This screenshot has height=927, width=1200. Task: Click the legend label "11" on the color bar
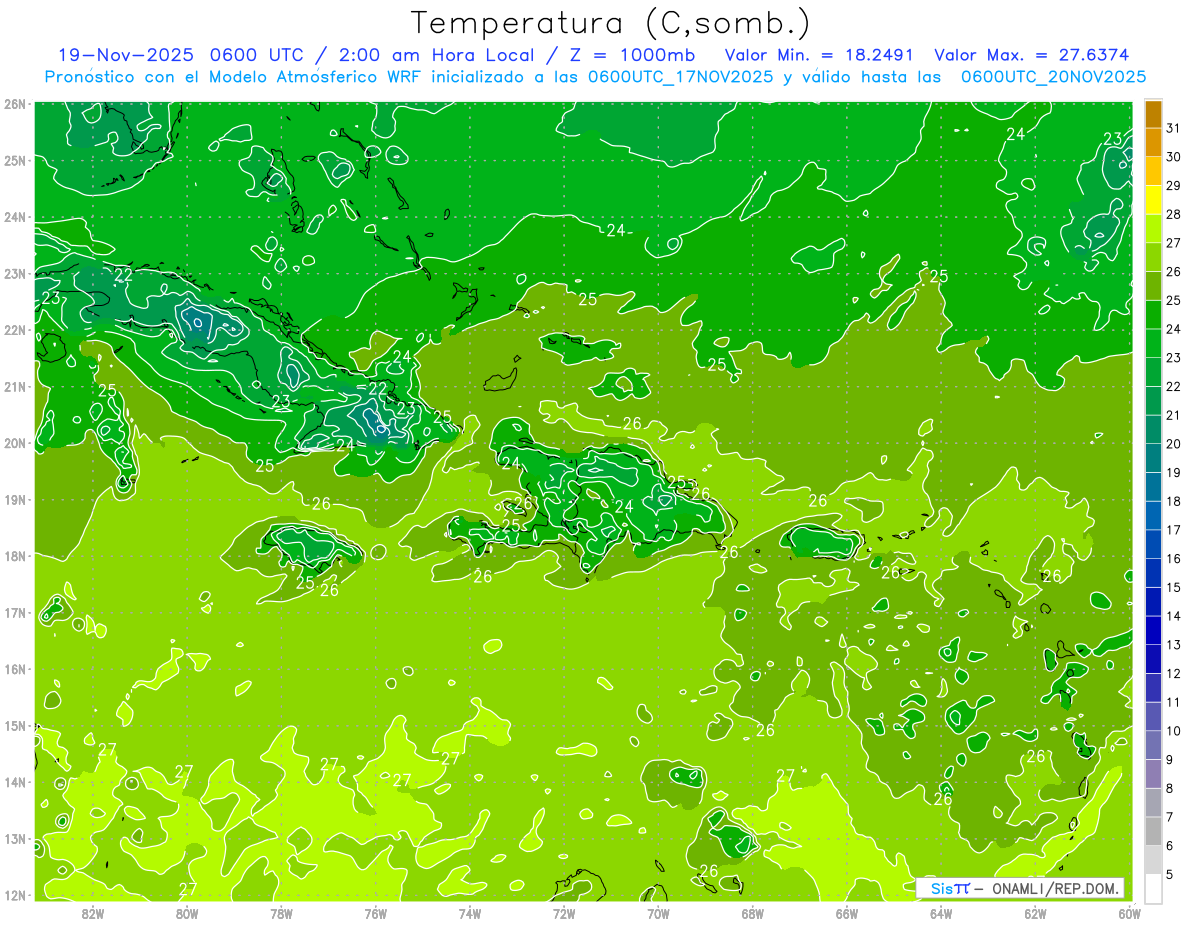[1174, 702]
